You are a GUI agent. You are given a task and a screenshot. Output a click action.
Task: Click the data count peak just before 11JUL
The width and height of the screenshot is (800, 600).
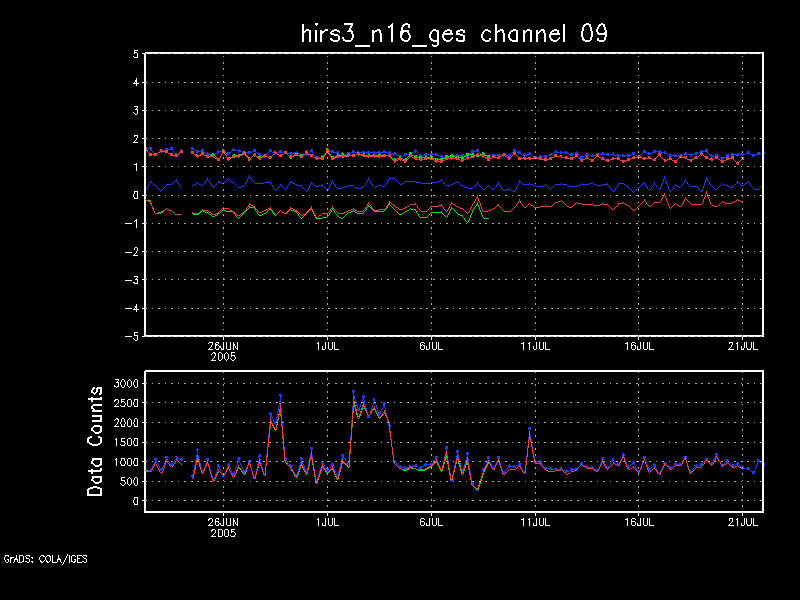(x=530, y=430)
